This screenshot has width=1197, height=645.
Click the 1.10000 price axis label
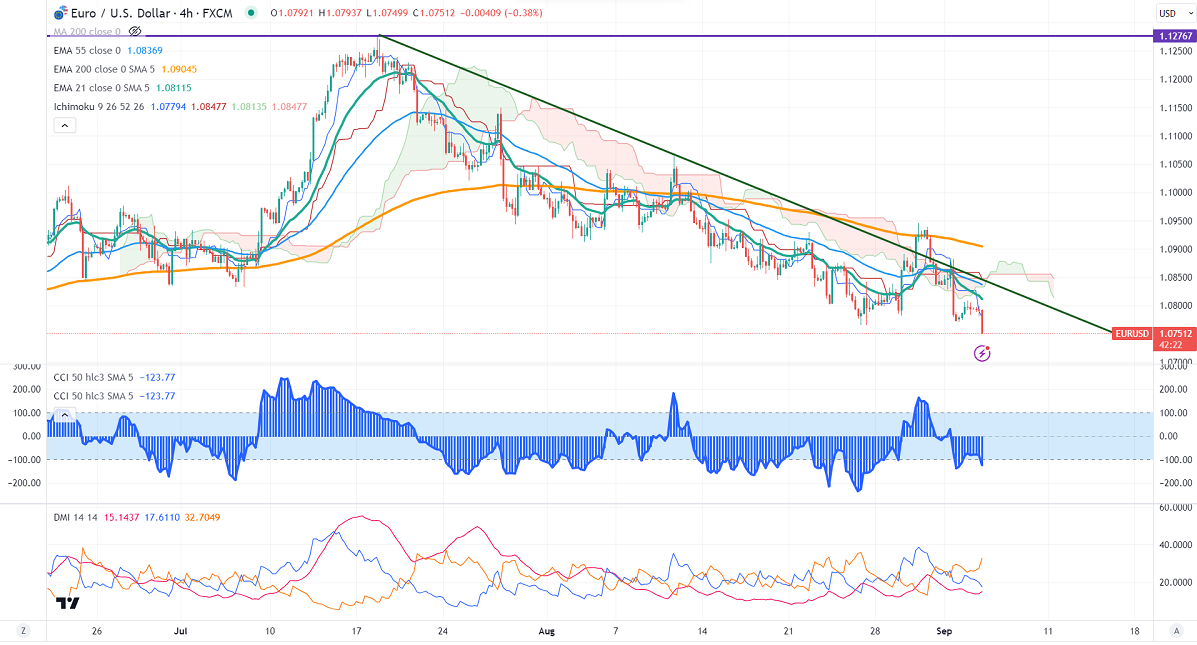[1176, 192]
